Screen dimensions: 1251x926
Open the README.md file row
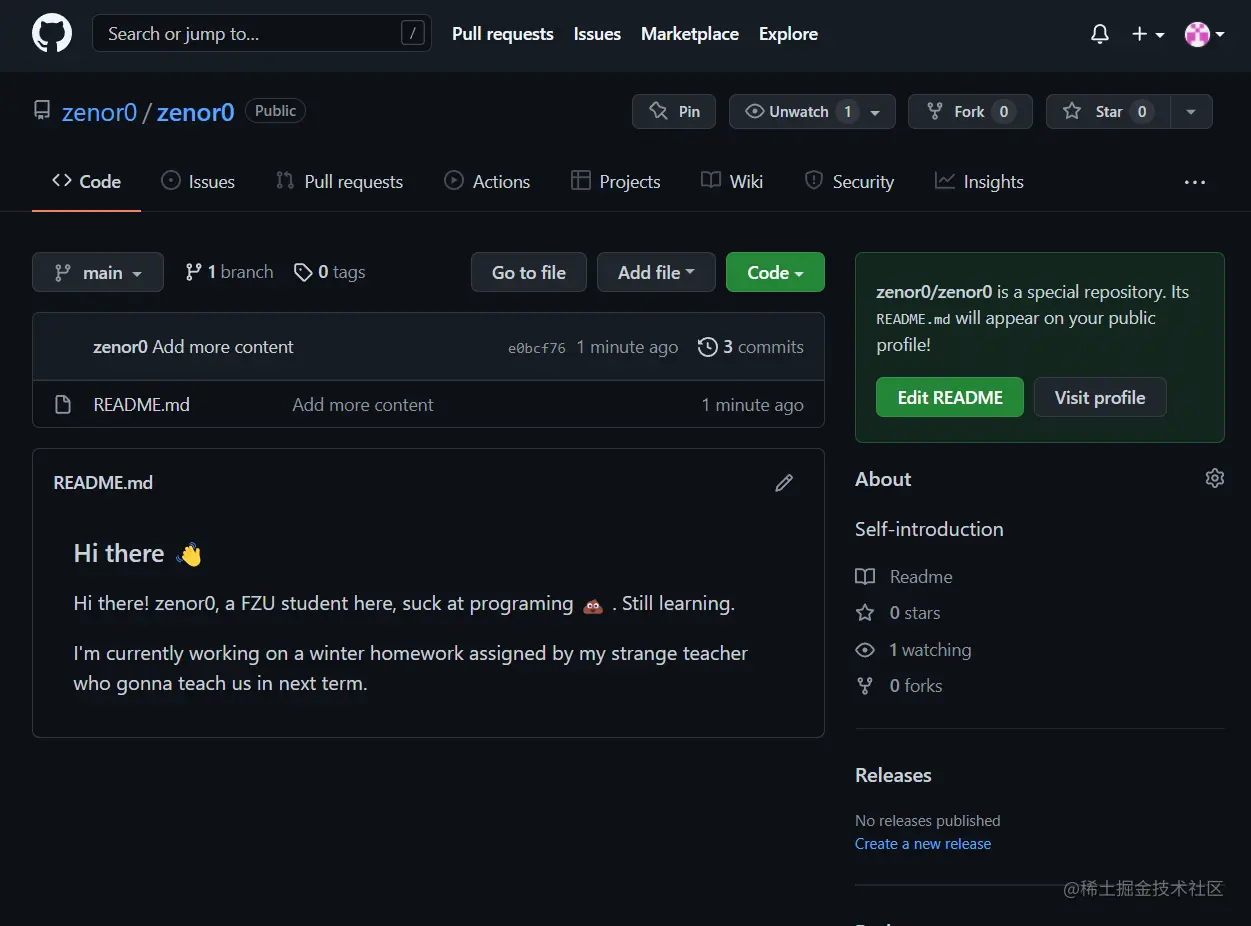point(428,404)
